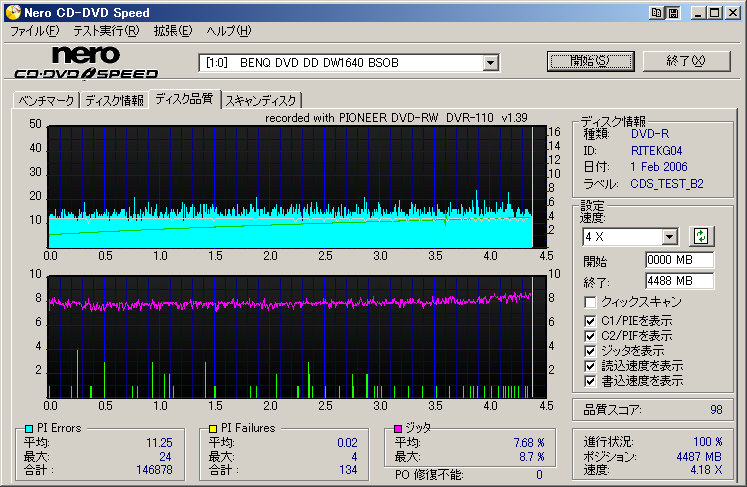This screenshot has height=487, width=747.
Task: Click the ポジション value 4487 MB
Action: coord(699,457)
